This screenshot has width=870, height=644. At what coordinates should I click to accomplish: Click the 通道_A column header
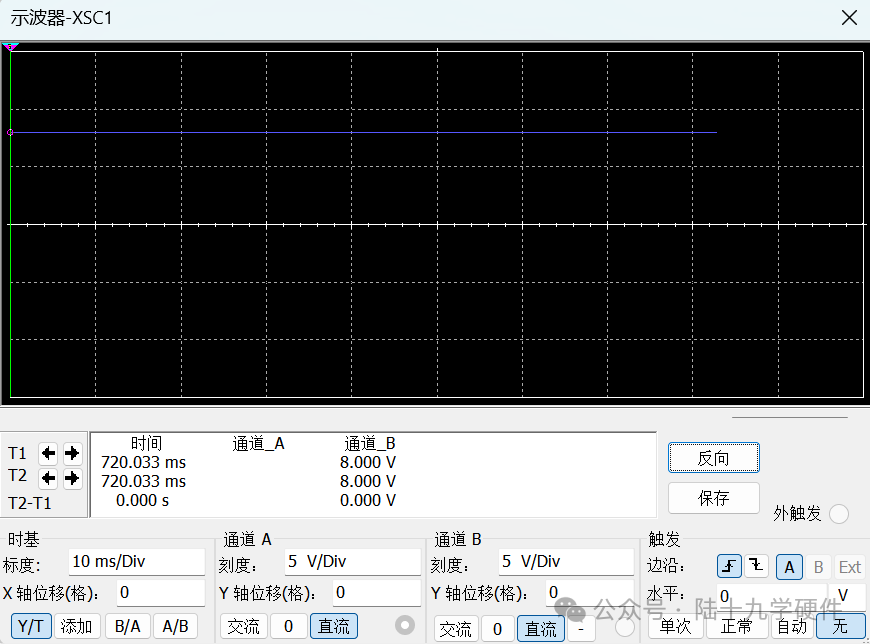pyautogui.click(x=258, y=444)
